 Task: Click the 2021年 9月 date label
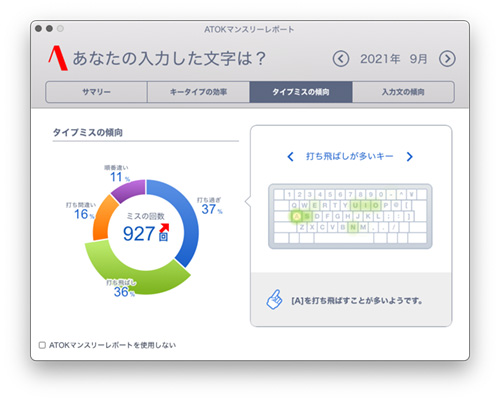pos(394,59)
